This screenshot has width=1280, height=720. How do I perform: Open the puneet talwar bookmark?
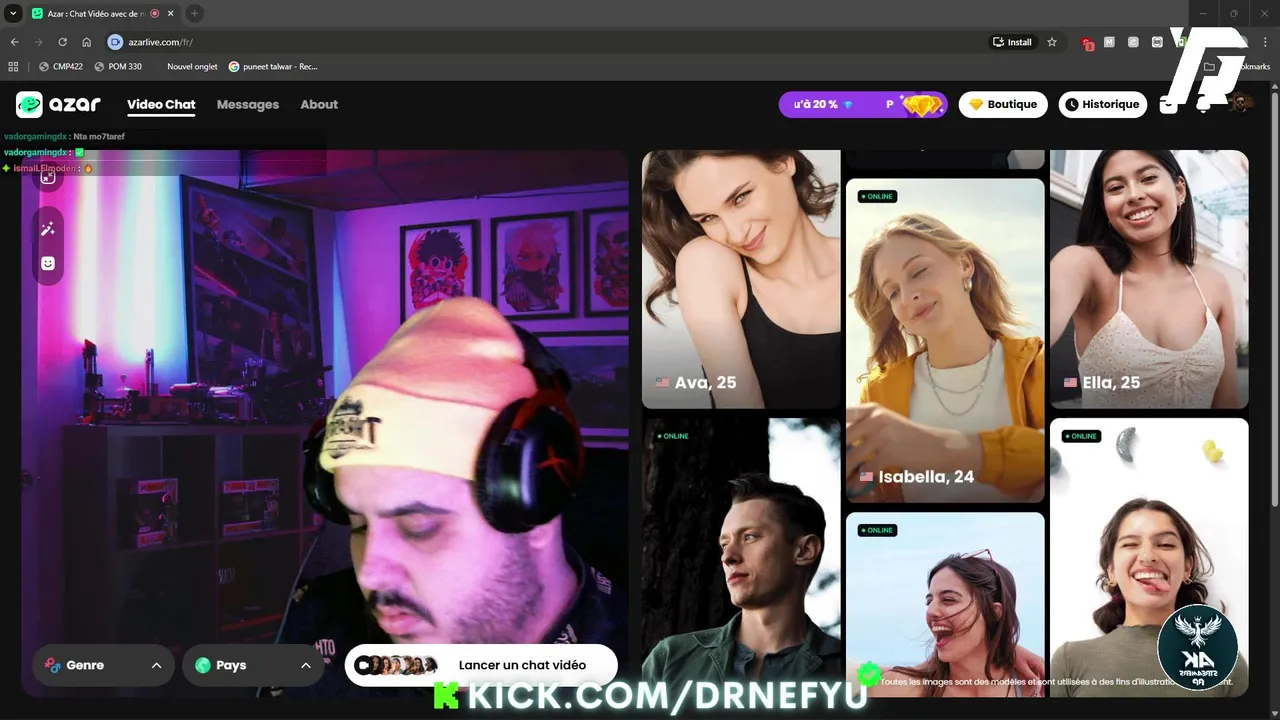(274, 67)
